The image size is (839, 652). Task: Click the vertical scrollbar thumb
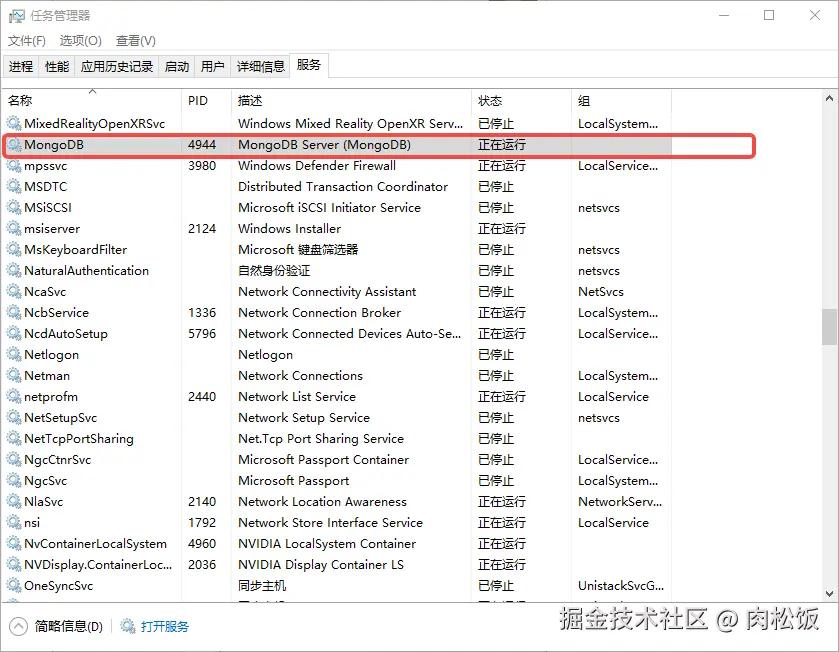(829, 327)
